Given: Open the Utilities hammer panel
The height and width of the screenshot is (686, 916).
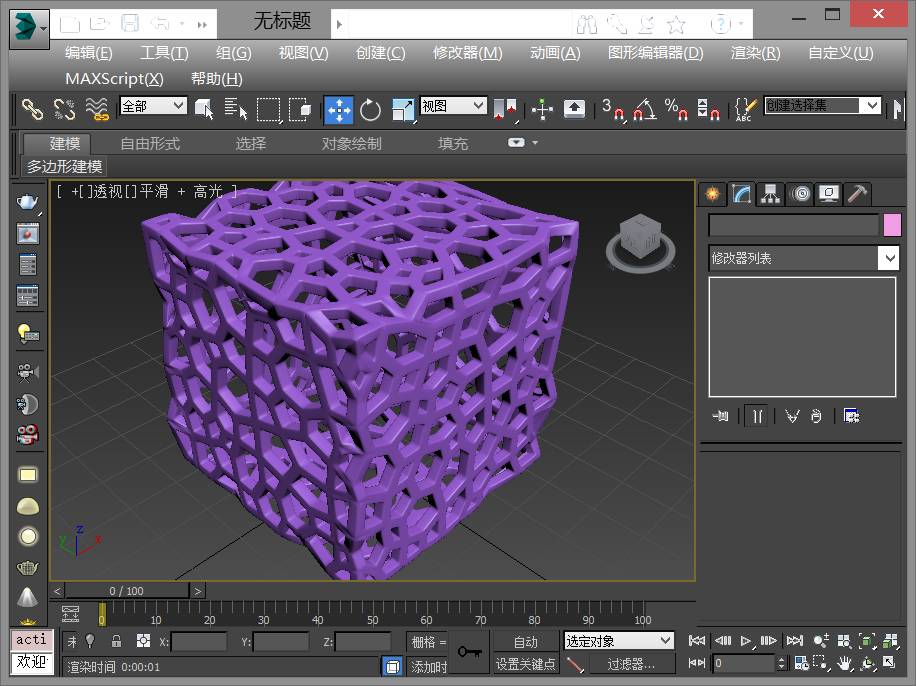Looking at the screenshot, I should click(x=857, y=194).
